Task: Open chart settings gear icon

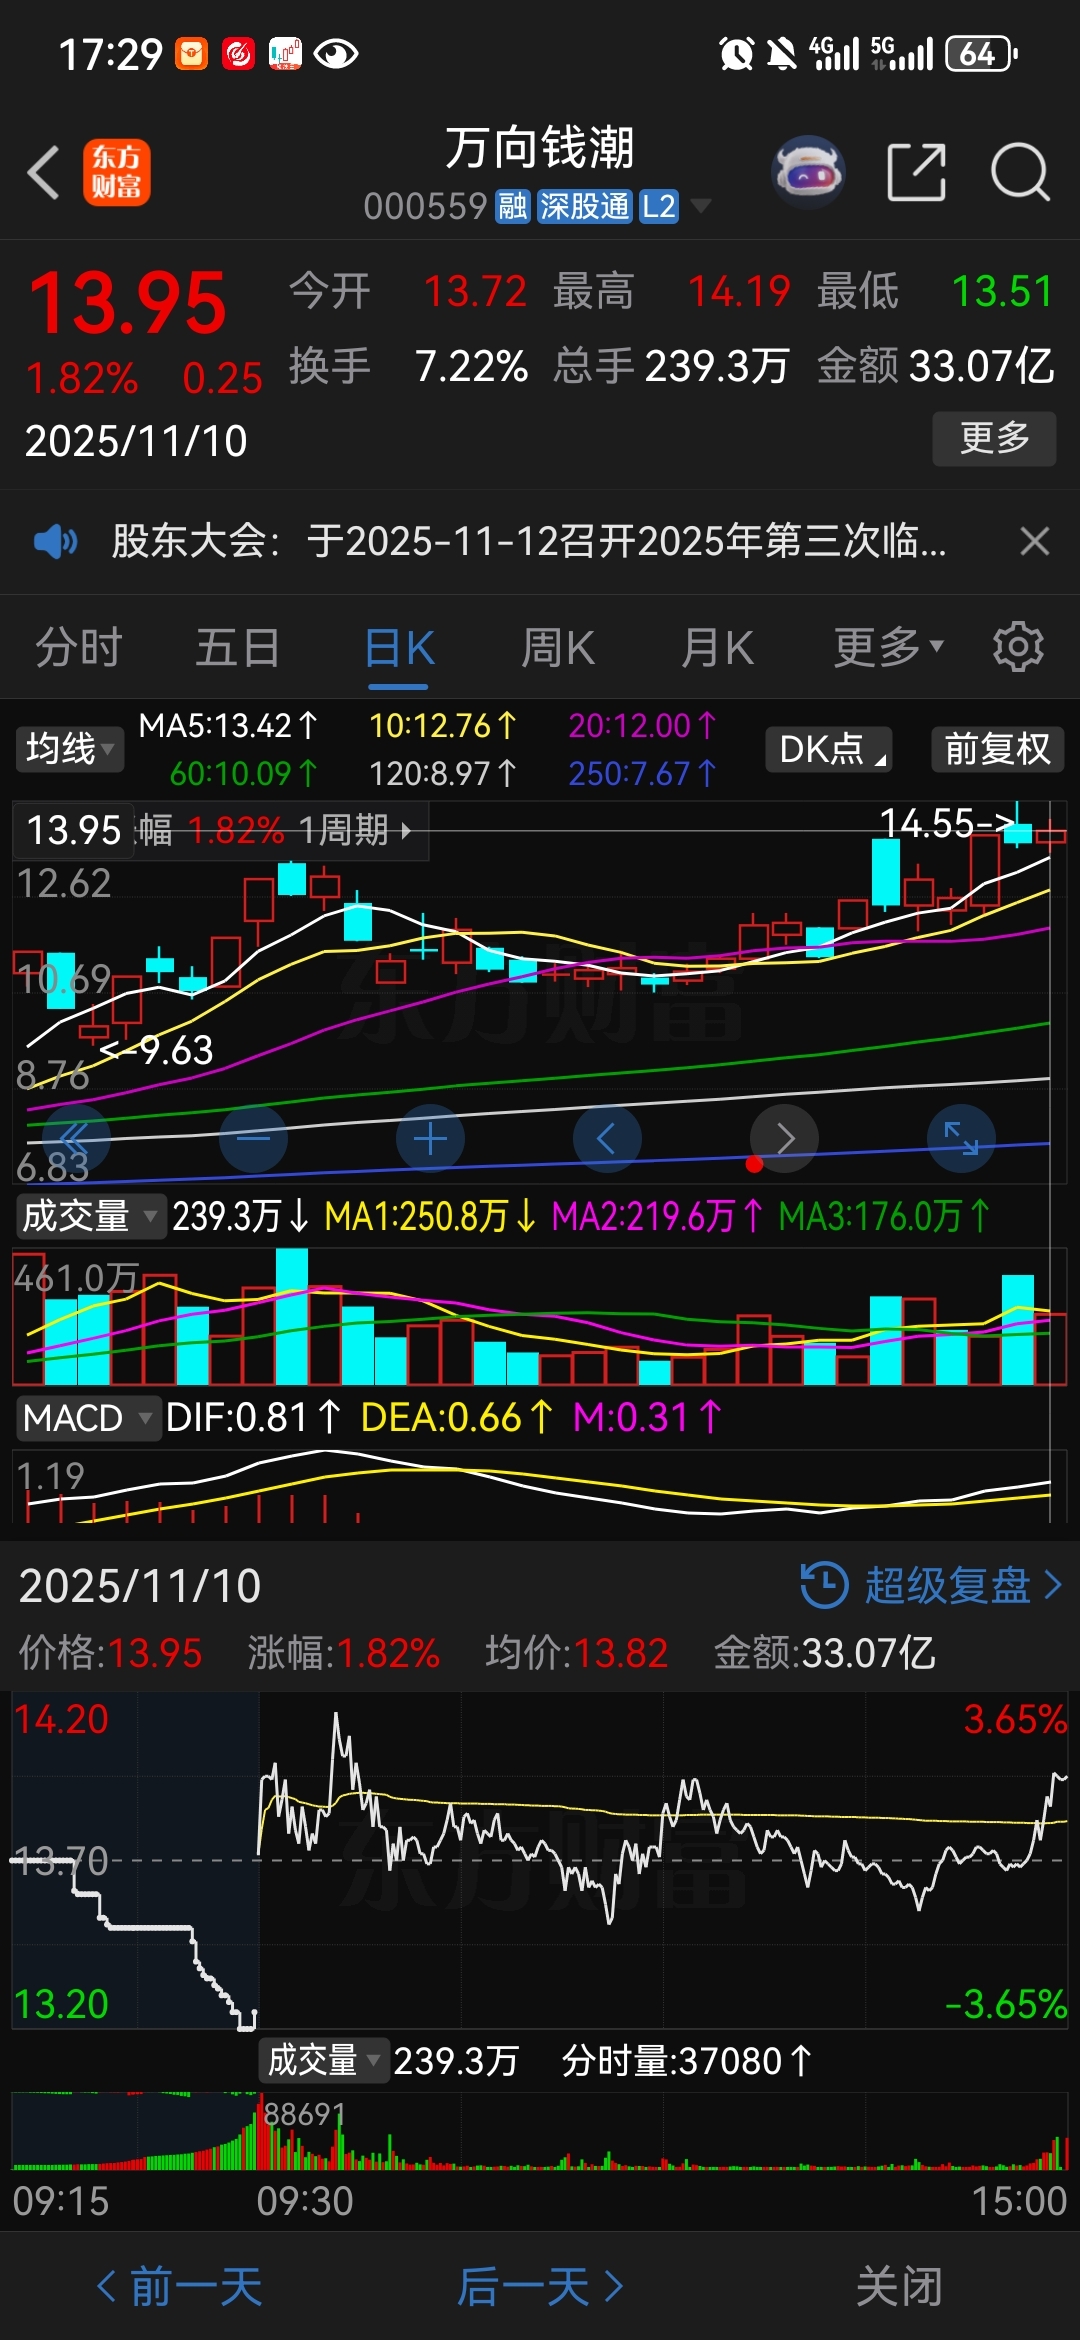Action: [x=1018, y=647]
